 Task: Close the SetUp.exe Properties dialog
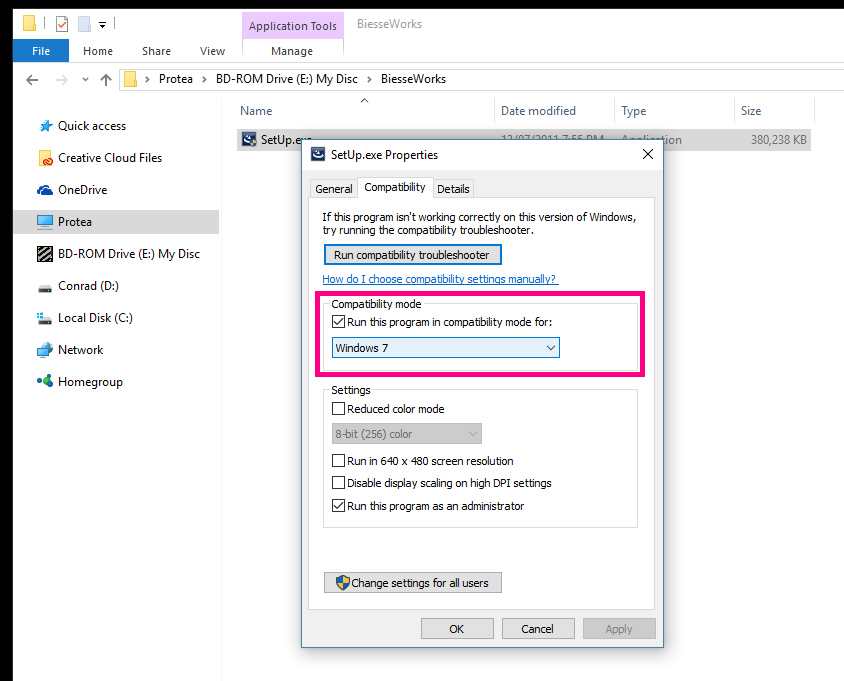(x=648, y=155)
